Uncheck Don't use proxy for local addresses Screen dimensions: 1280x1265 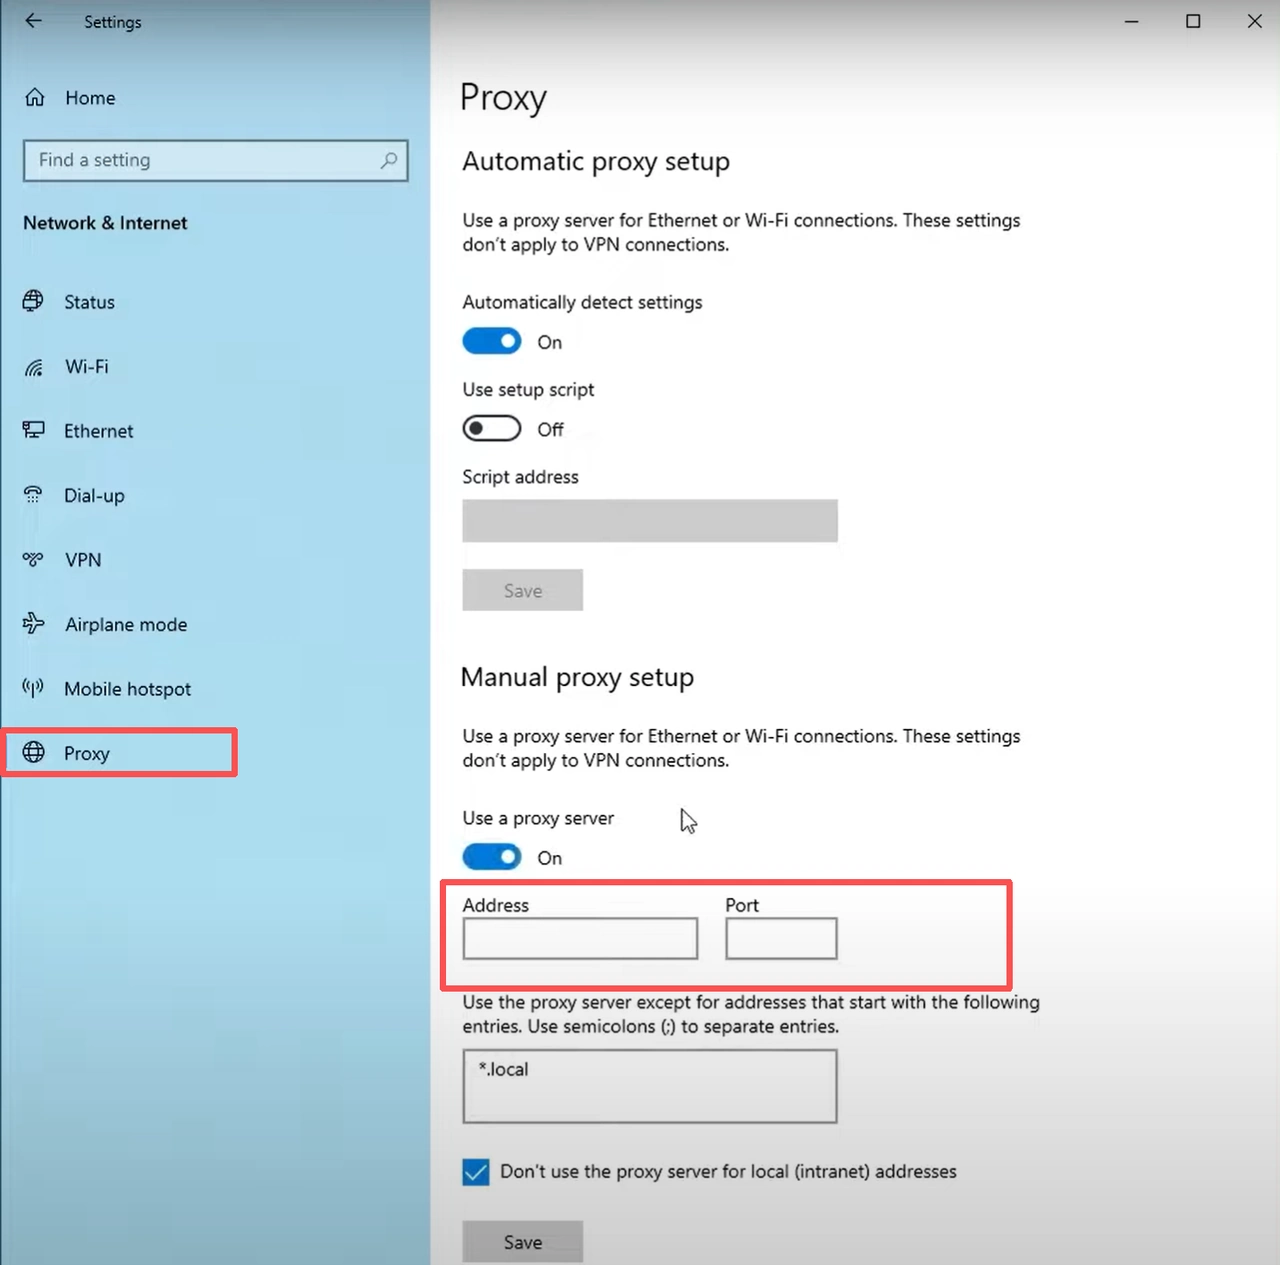[475, 1172]
